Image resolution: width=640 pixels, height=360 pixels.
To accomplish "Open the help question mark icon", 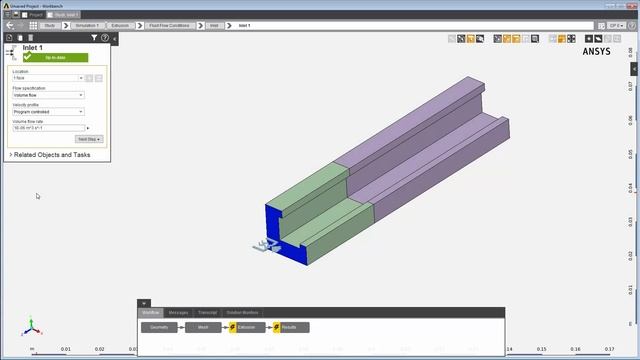I will click(105, 38).
